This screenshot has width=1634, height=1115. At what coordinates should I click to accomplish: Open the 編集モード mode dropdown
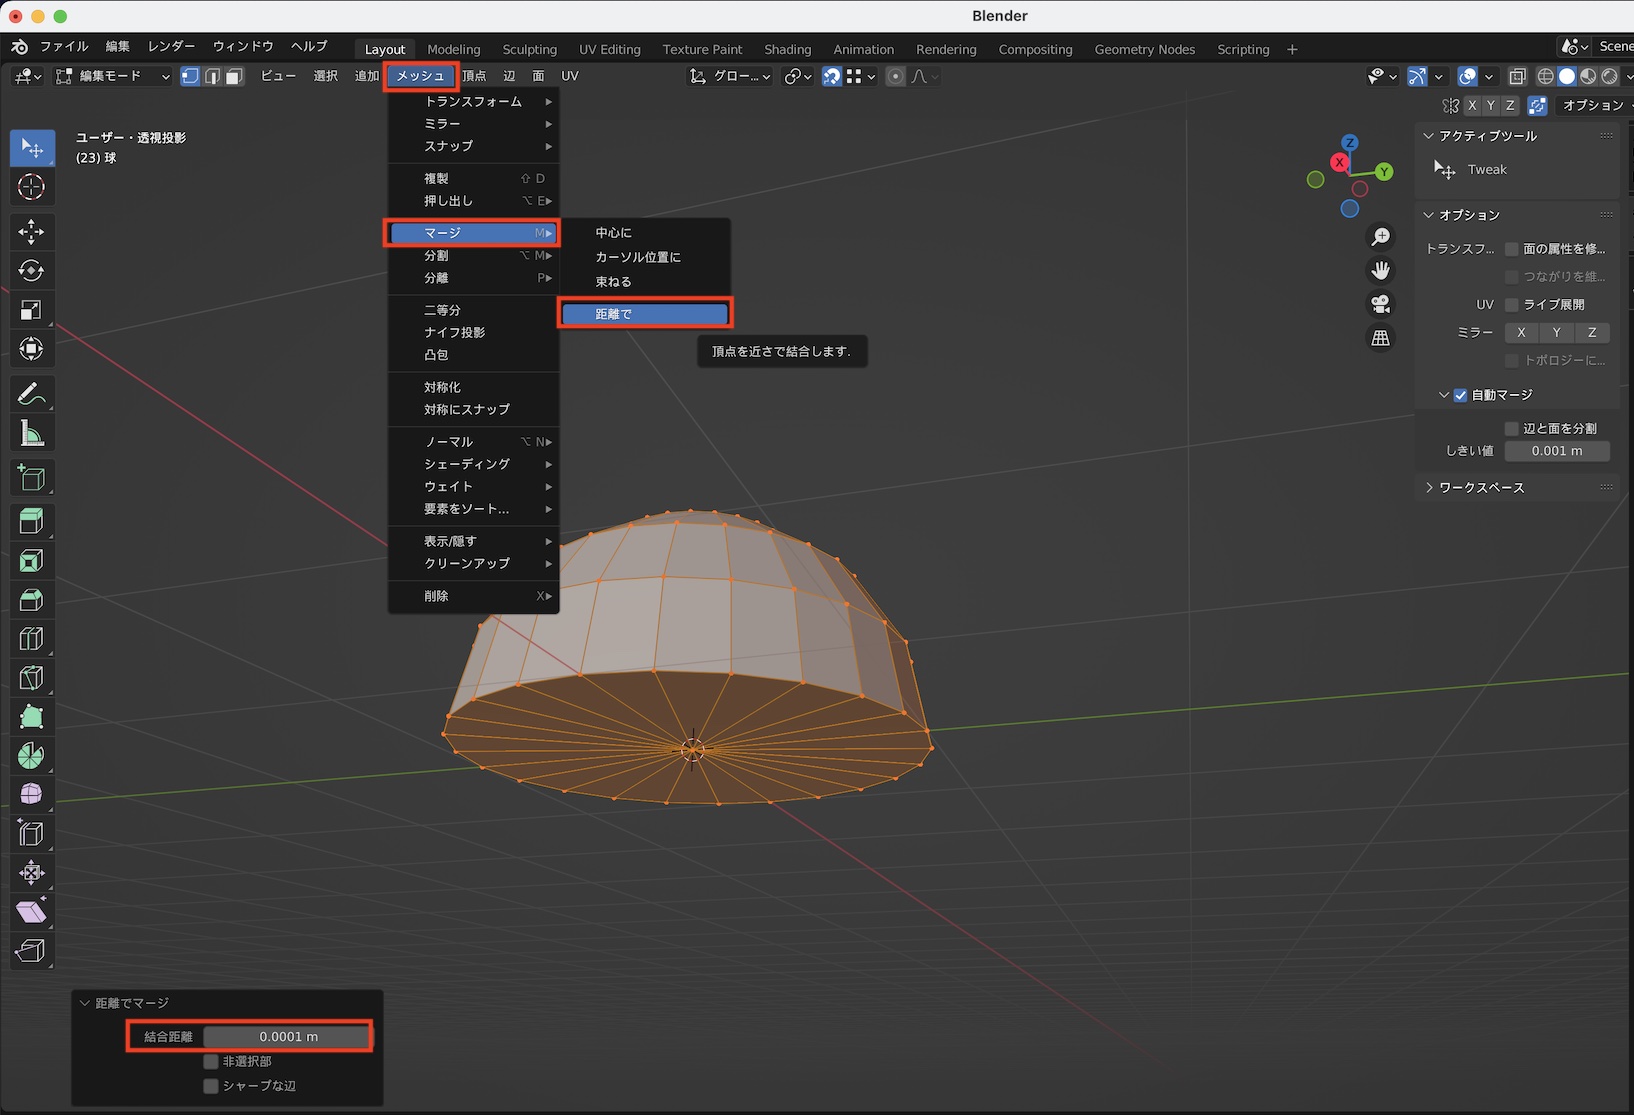tap(112, 76)
